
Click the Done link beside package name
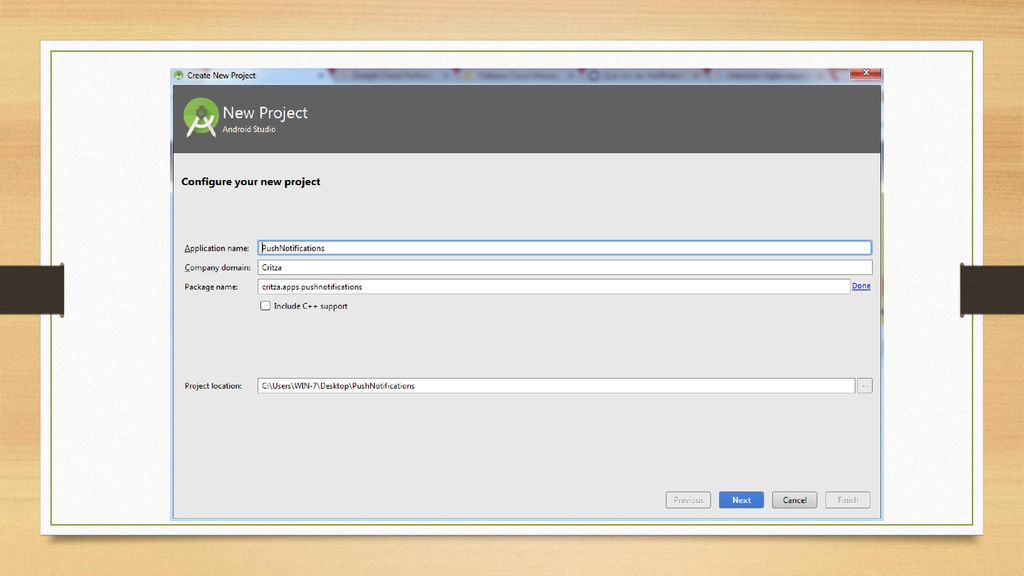pos(861,286)
